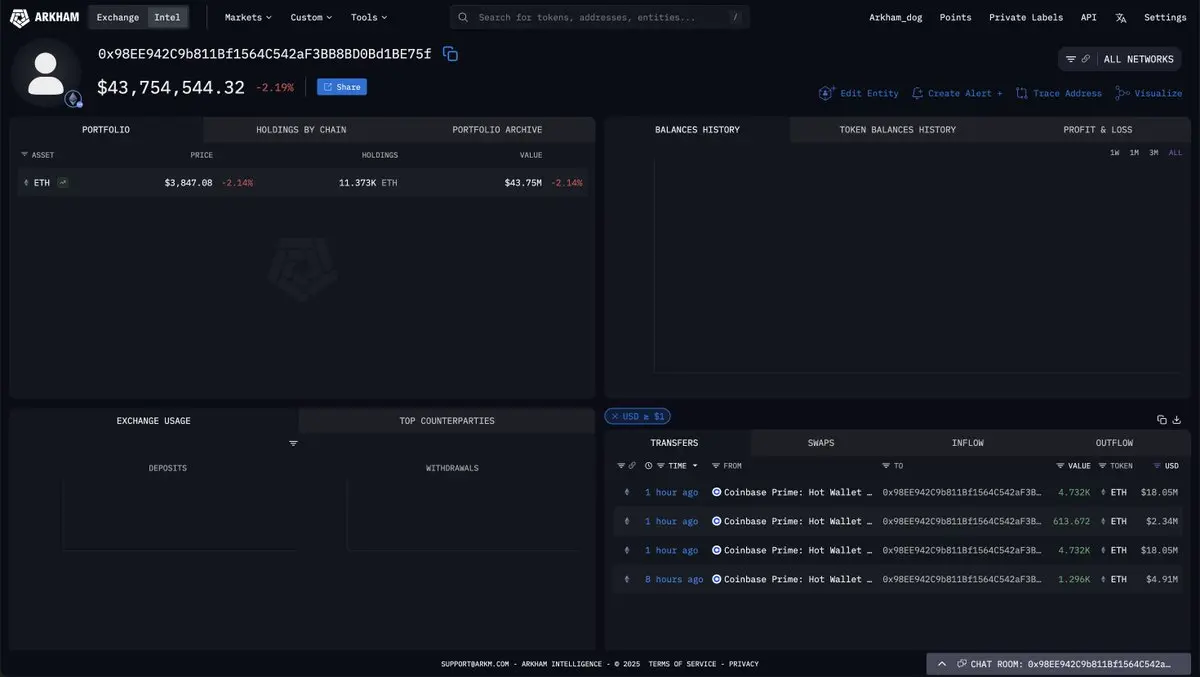1200x677 pixels.
Task: Click the chat room expand arrow icon
Action: click(x=942, y=664)
